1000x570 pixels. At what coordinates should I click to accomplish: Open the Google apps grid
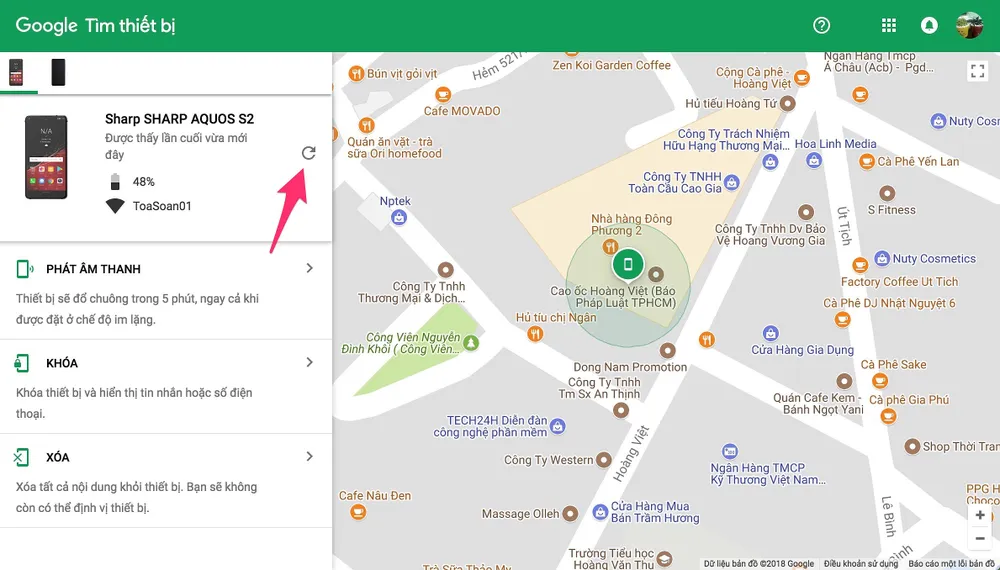pos(888,26)
